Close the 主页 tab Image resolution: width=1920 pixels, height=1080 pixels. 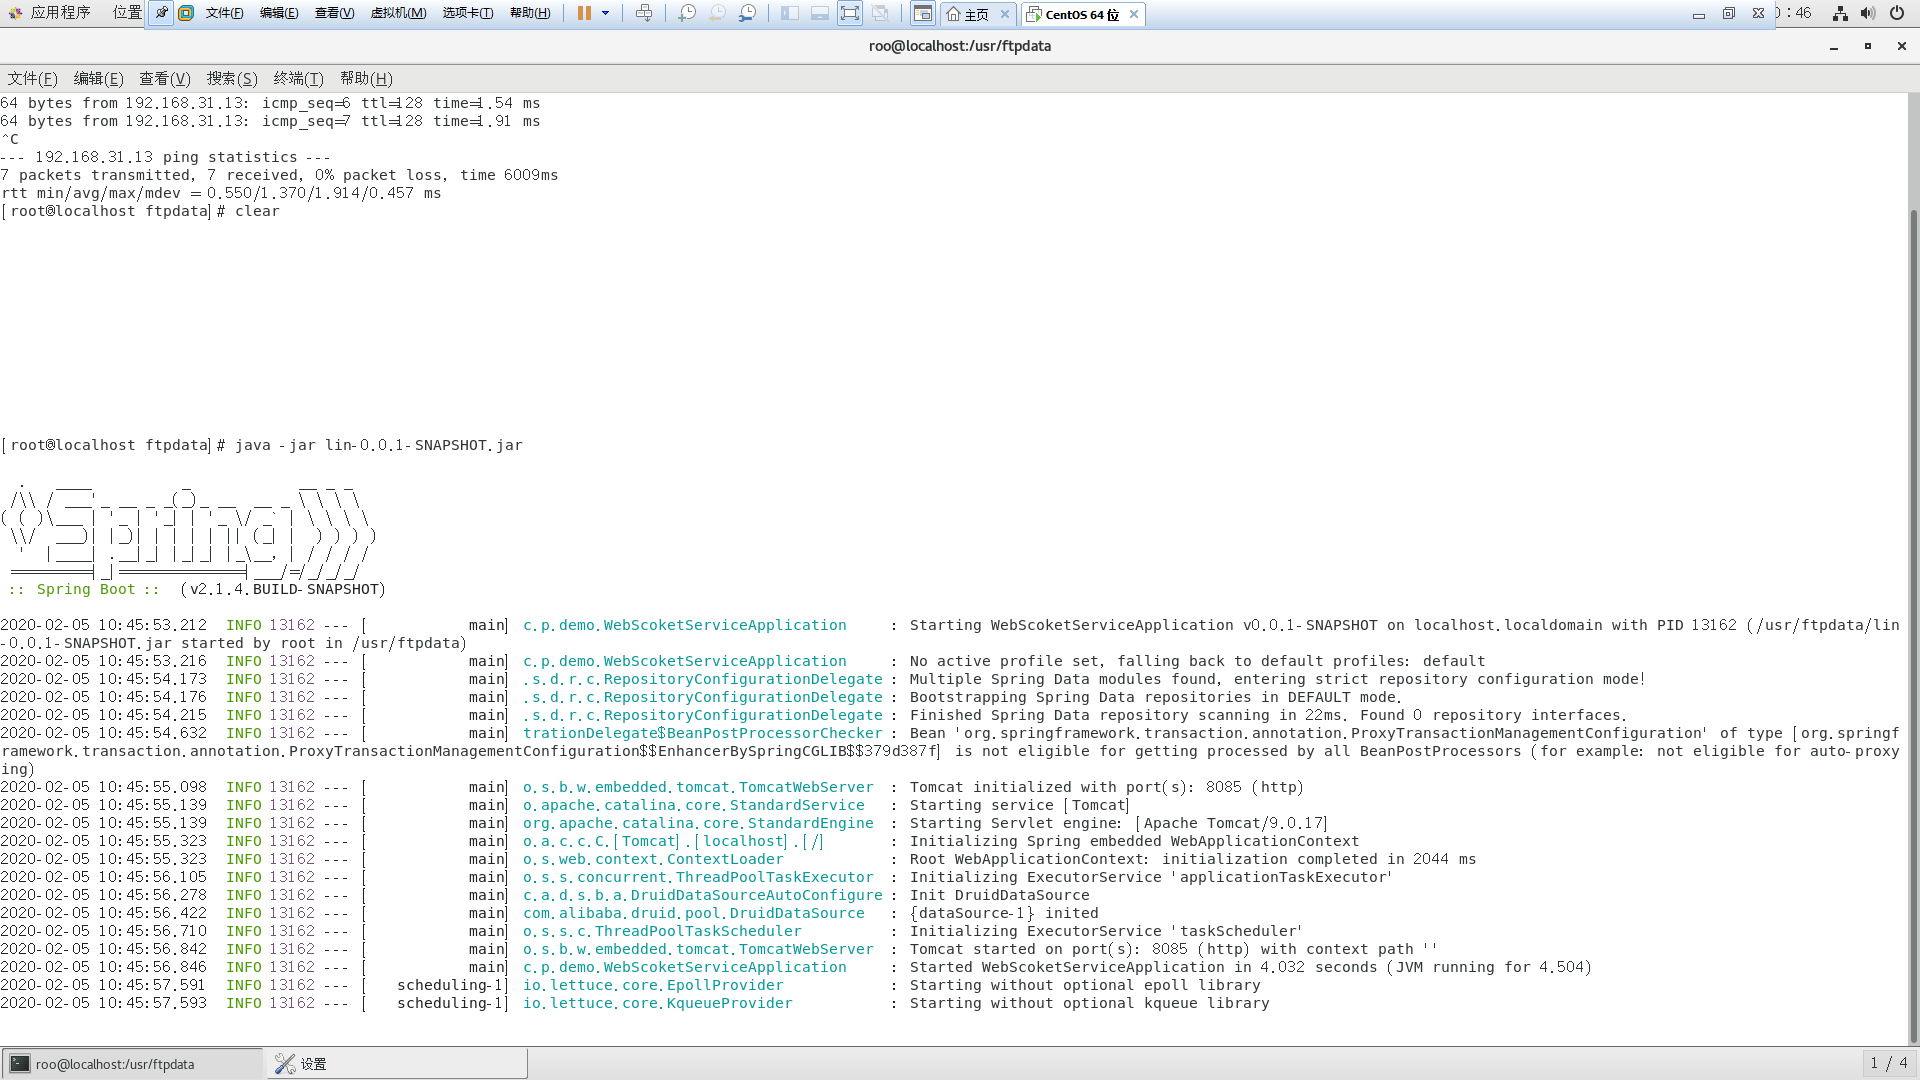coord(1005,14)
